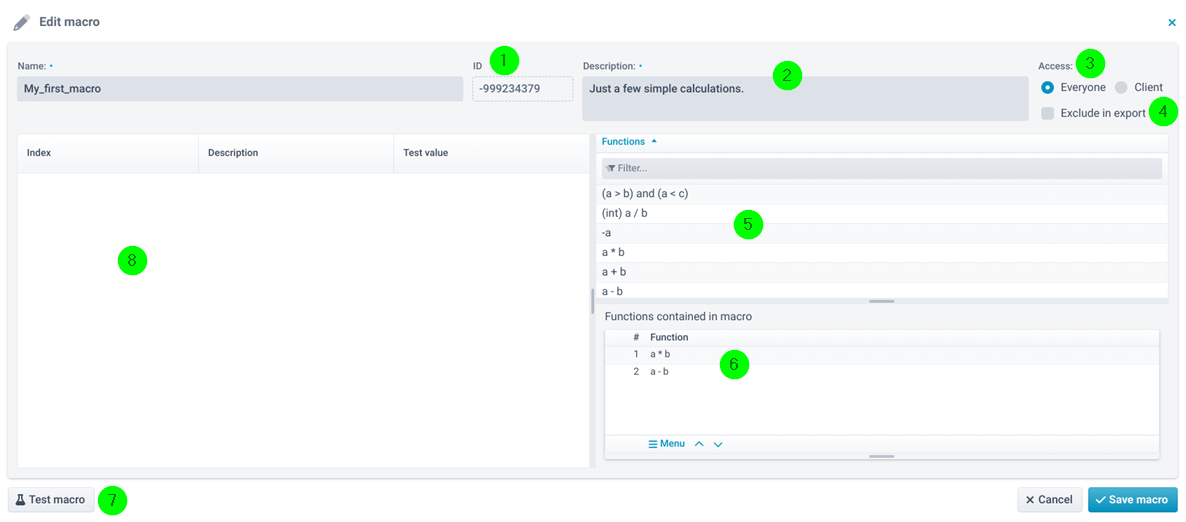Viewport: 1186px width, 522px height.
Task: Click the ID field -999234379
Action: tap(523, 89)
